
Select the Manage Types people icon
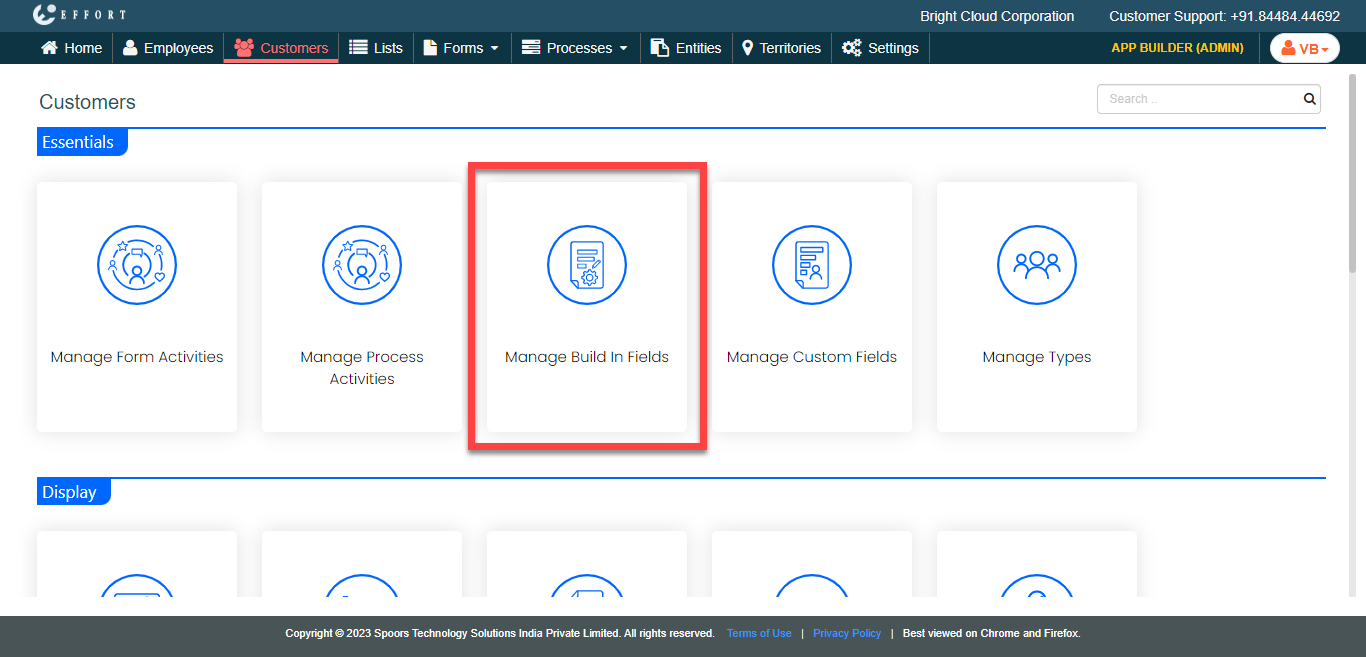tap(1037, 265)
